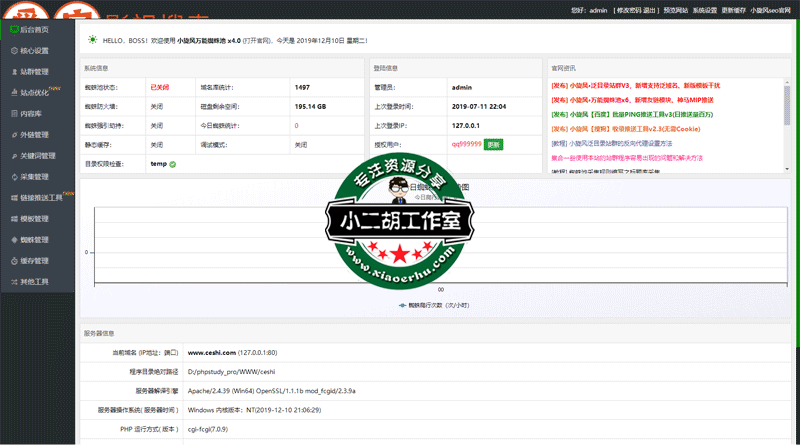This screenshot has width=800, height=445.
Task: Click the 核心设置 icon in sidebar
Action: point(12,51)
